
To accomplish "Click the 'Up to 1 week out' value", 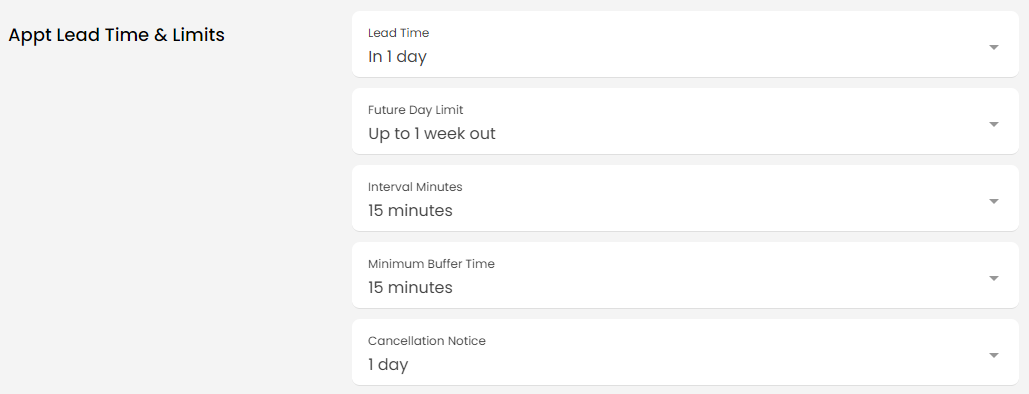I will point(432,134).
